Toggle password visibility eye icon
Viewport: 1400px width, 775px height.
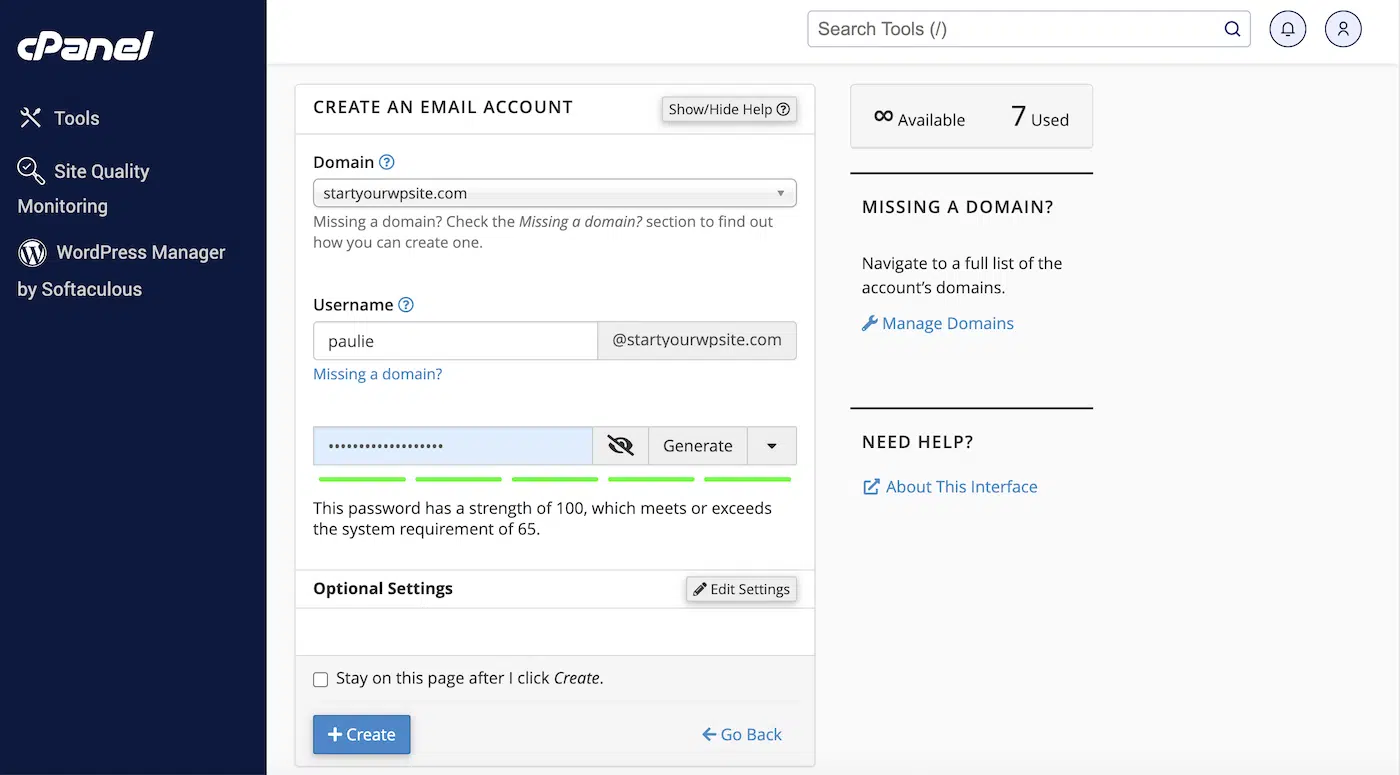point(621,446)
